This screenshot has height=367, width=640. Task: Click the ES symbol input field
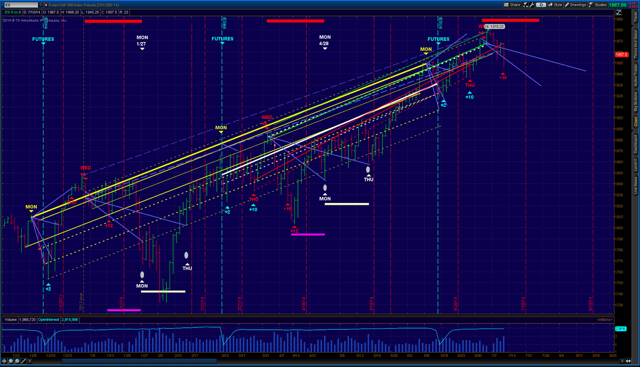click(20, 5)
